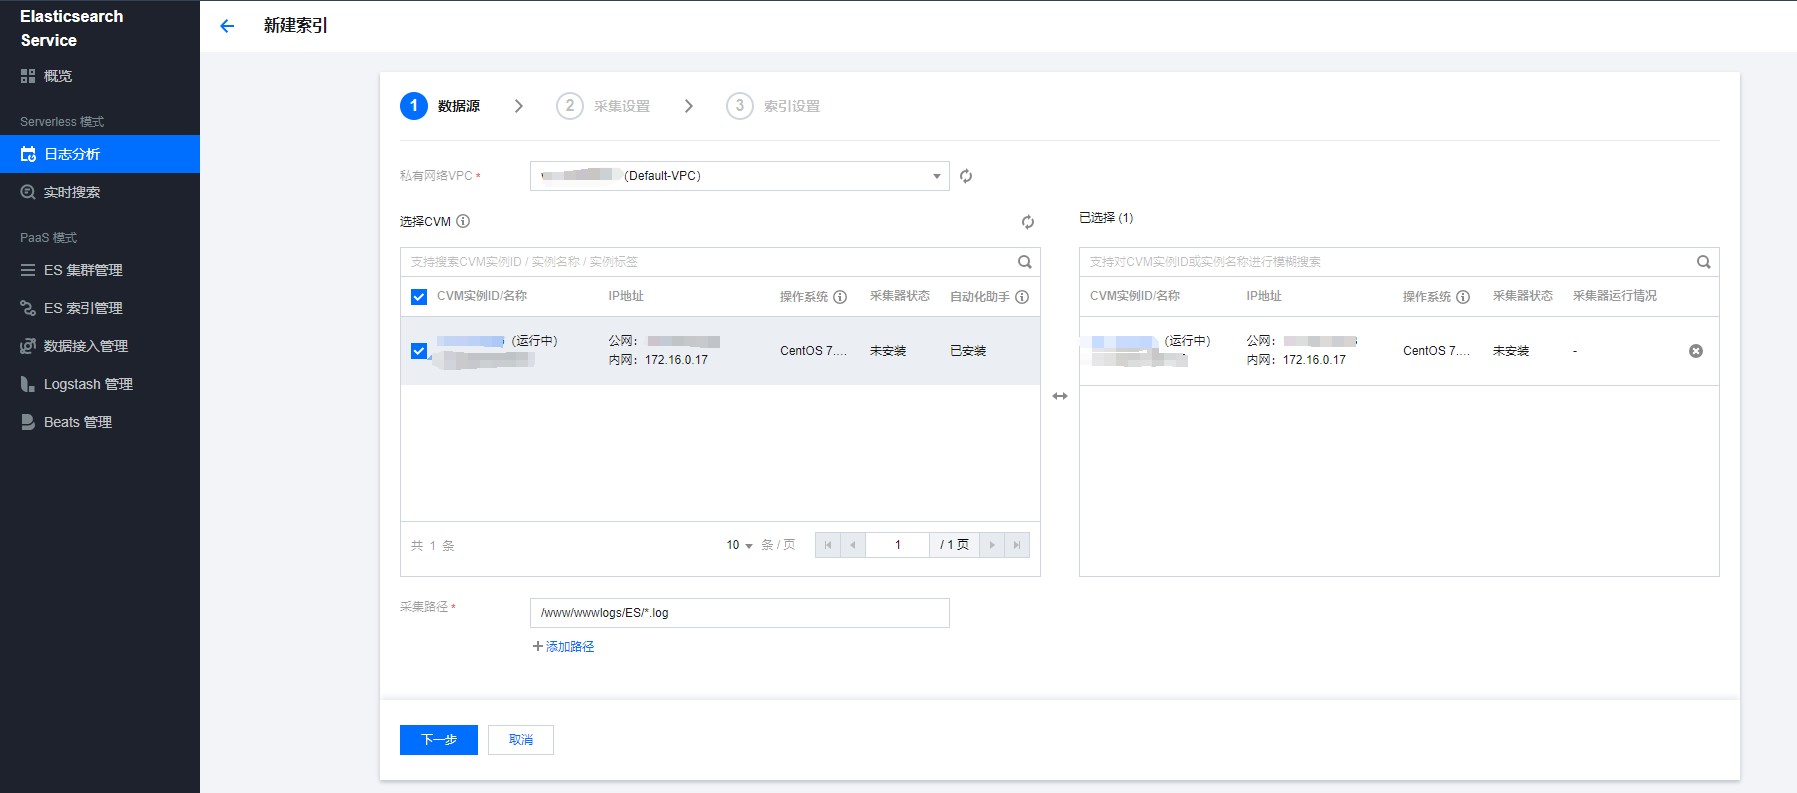Open the 私有网络VPC dropdown
Screen dimensions: 1797x793
[739, 176]
